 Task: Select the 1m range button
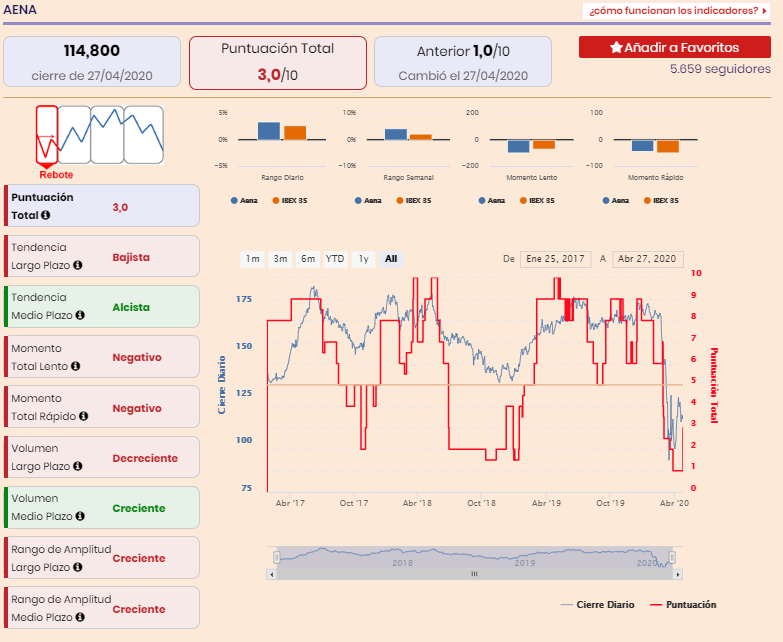[x=253, y=259]
